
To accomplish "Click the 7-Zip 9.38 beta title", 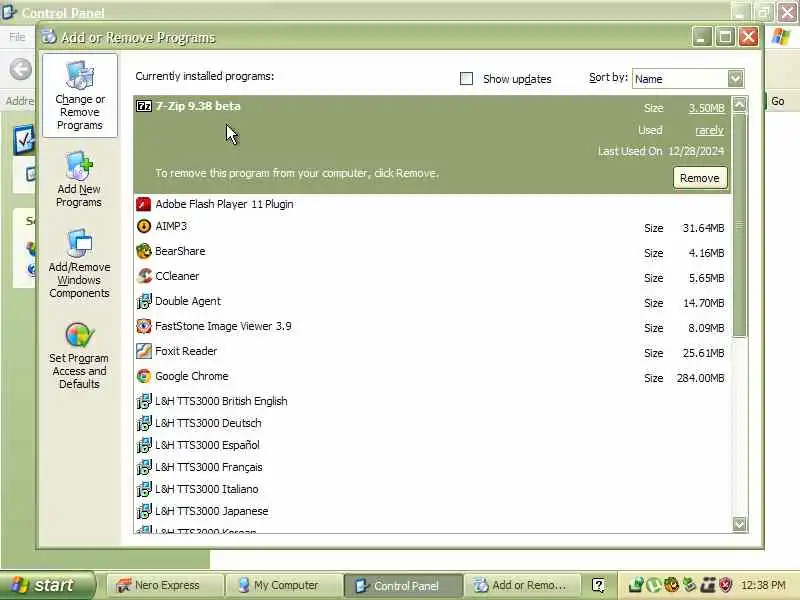I will point(198,106).
